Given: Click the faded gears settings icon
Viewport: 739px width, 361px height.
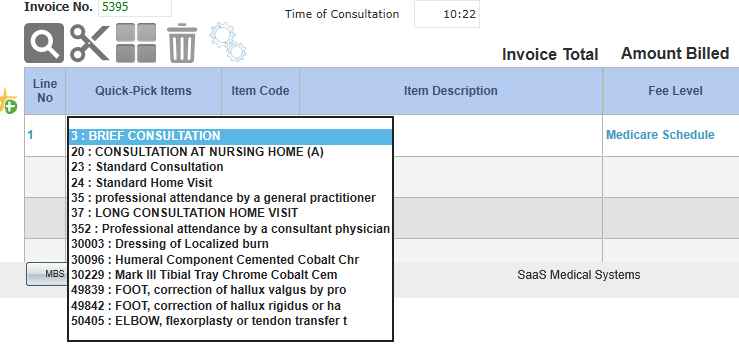Looking at the screenshot, I should (228, 41).
